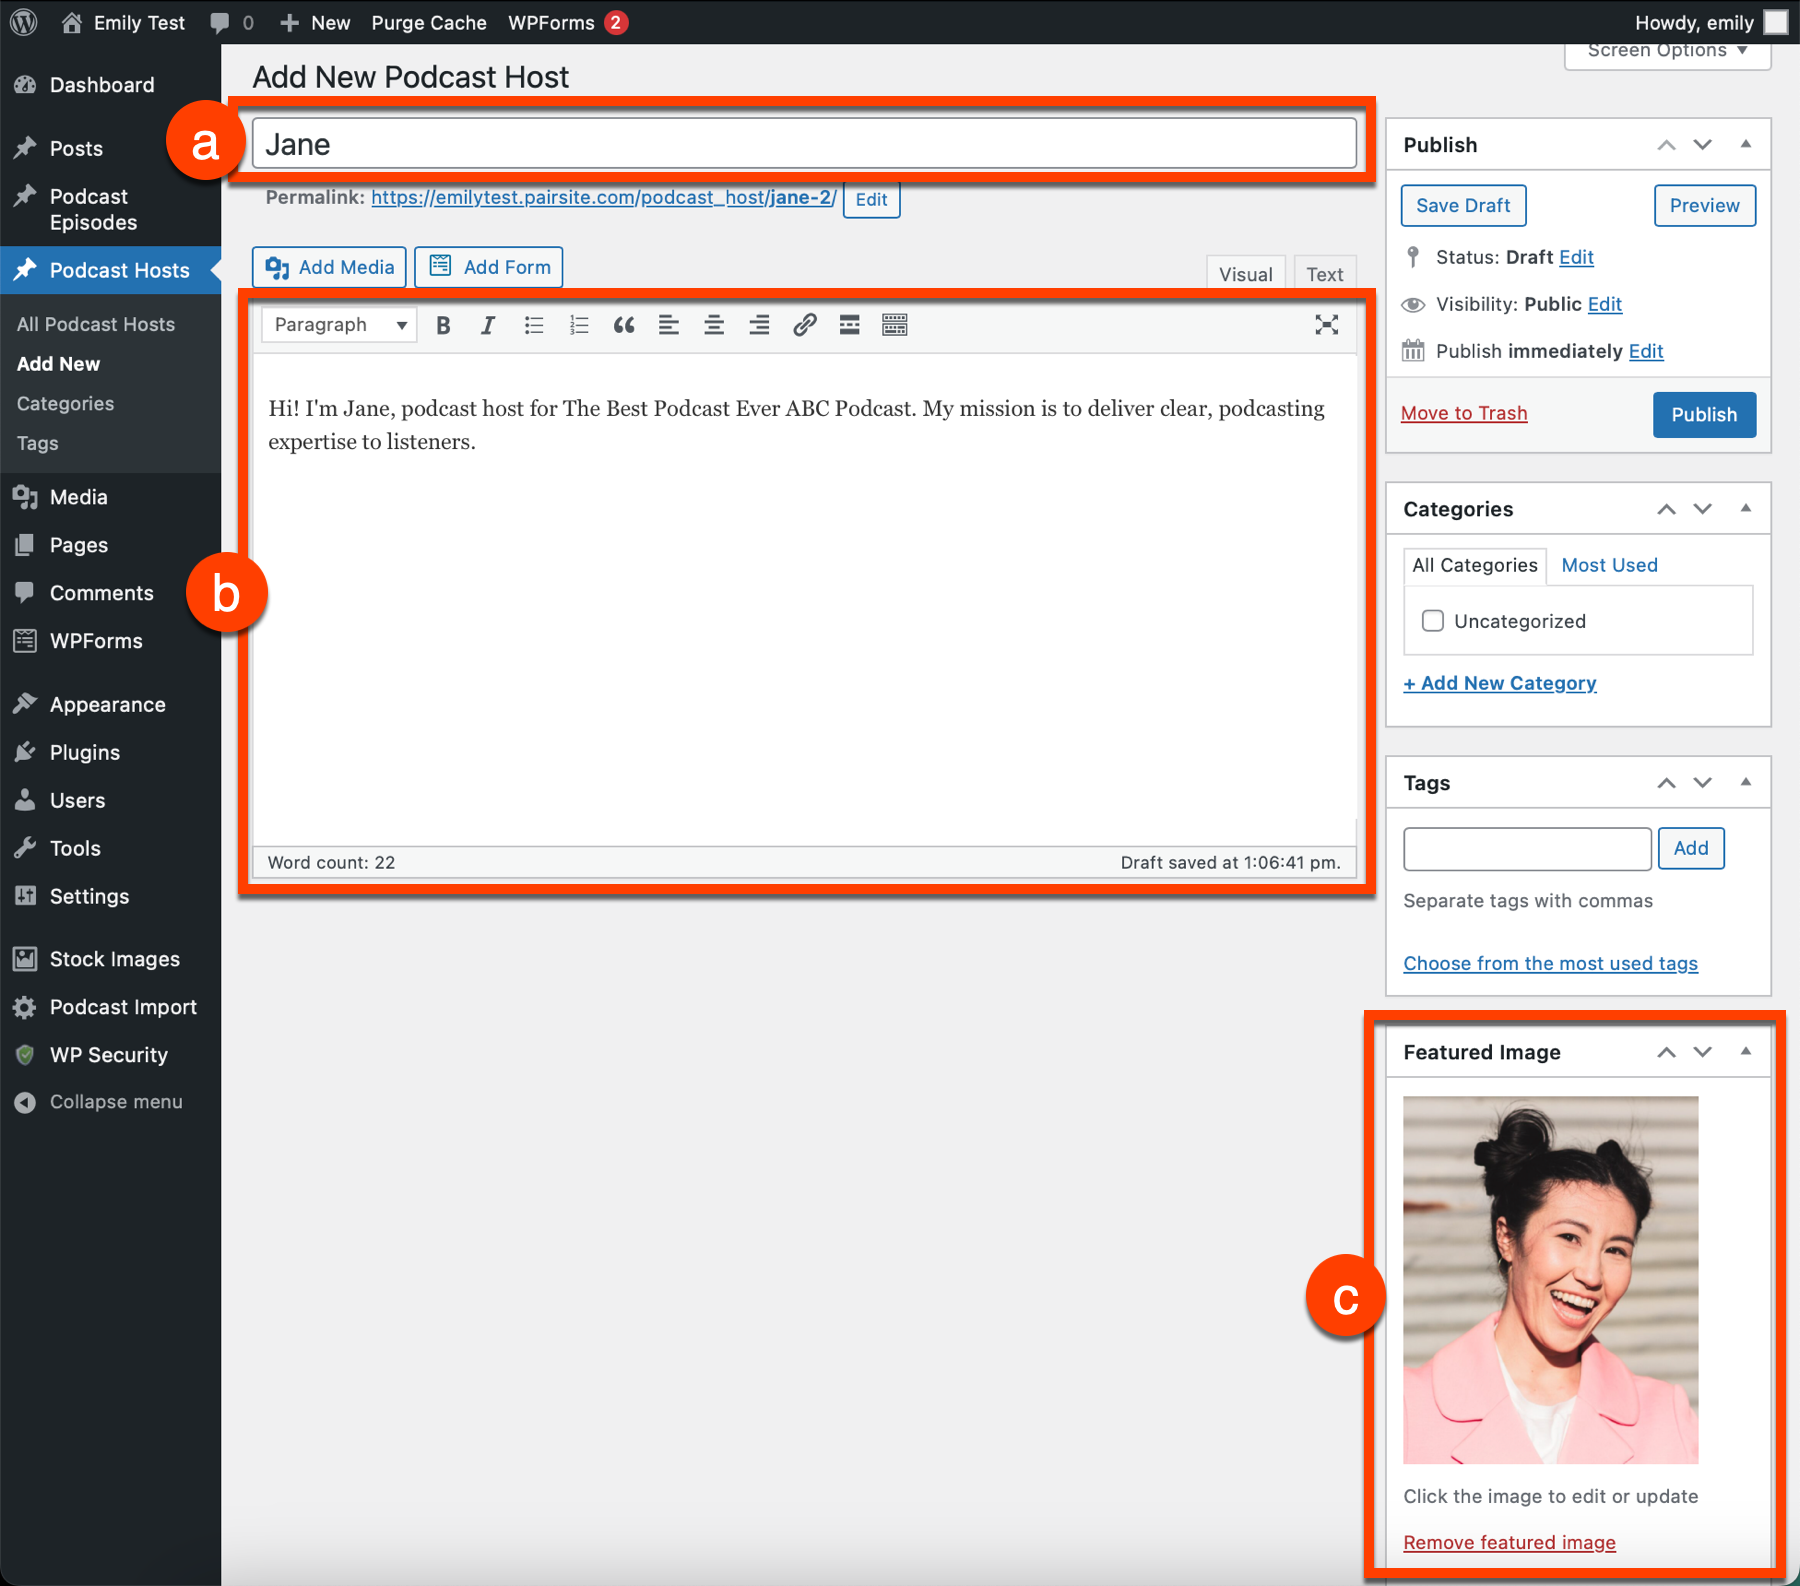The image size is (1800, 1586).
Task: Move the Publish box down
Action: pos(1702,145)
